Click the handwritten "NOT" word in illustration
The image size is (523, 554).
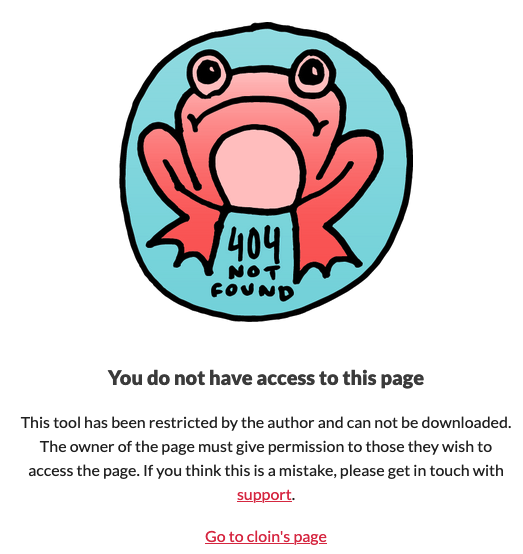253,272
